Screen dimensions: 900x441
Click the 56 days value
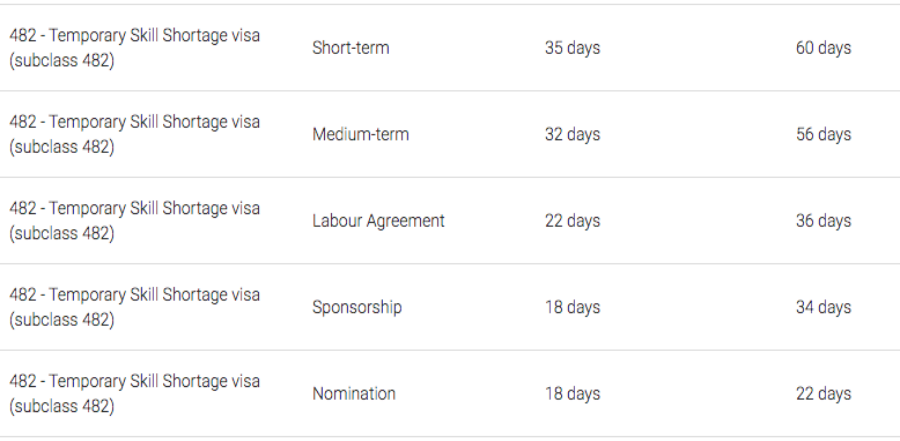[823, 134]
